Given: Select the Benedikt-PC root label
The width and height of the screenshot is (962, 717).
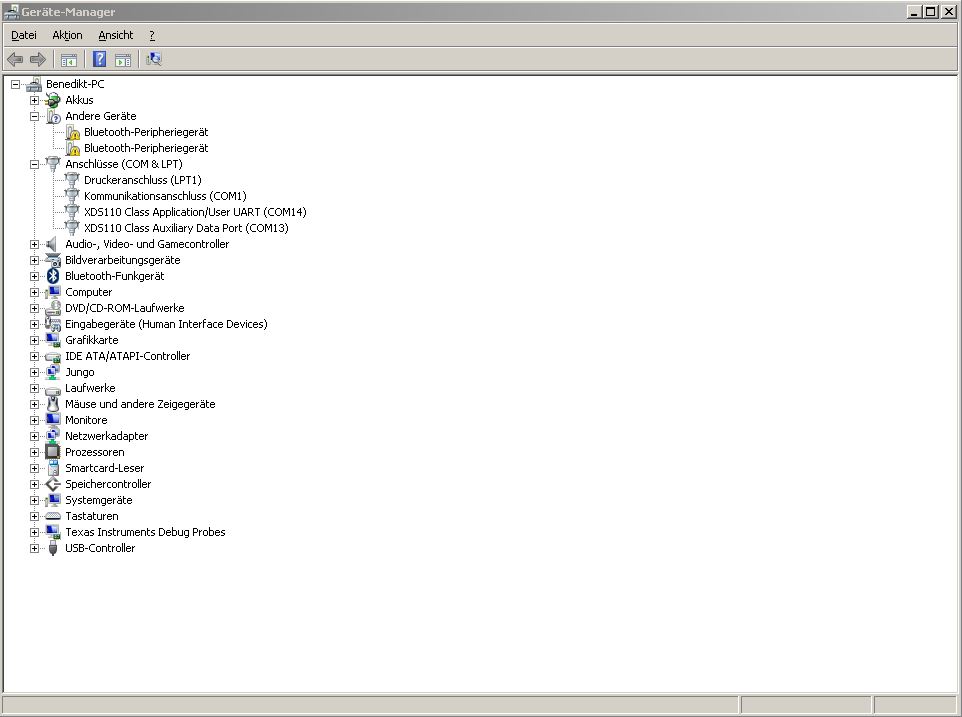Looking at the screenshot, I should coord(75,84).
